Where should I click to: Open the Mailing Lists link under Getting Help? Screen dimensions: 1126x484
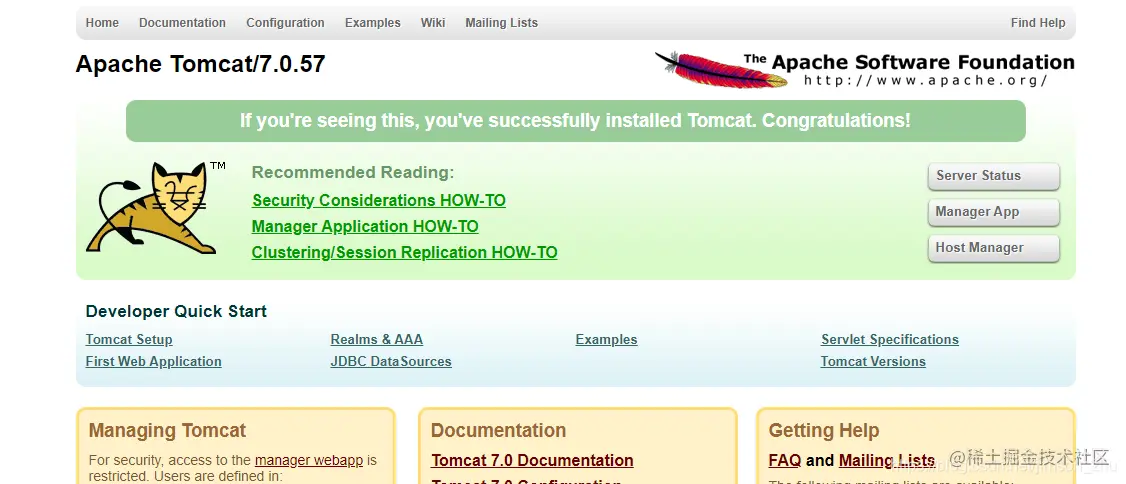[887, 460]
